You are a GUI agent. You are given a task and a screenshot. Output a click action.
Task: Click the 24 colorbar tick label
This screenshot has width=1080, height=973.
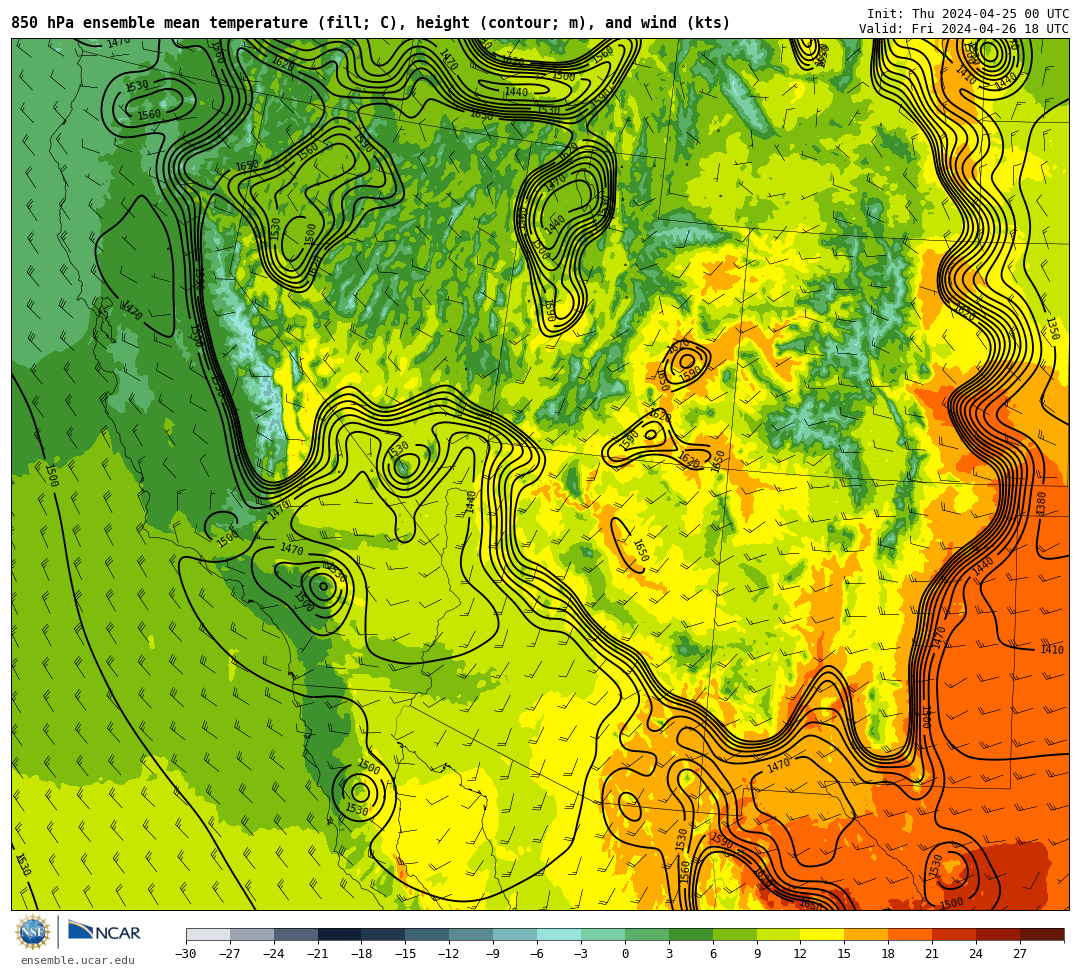tap(976, 954)
